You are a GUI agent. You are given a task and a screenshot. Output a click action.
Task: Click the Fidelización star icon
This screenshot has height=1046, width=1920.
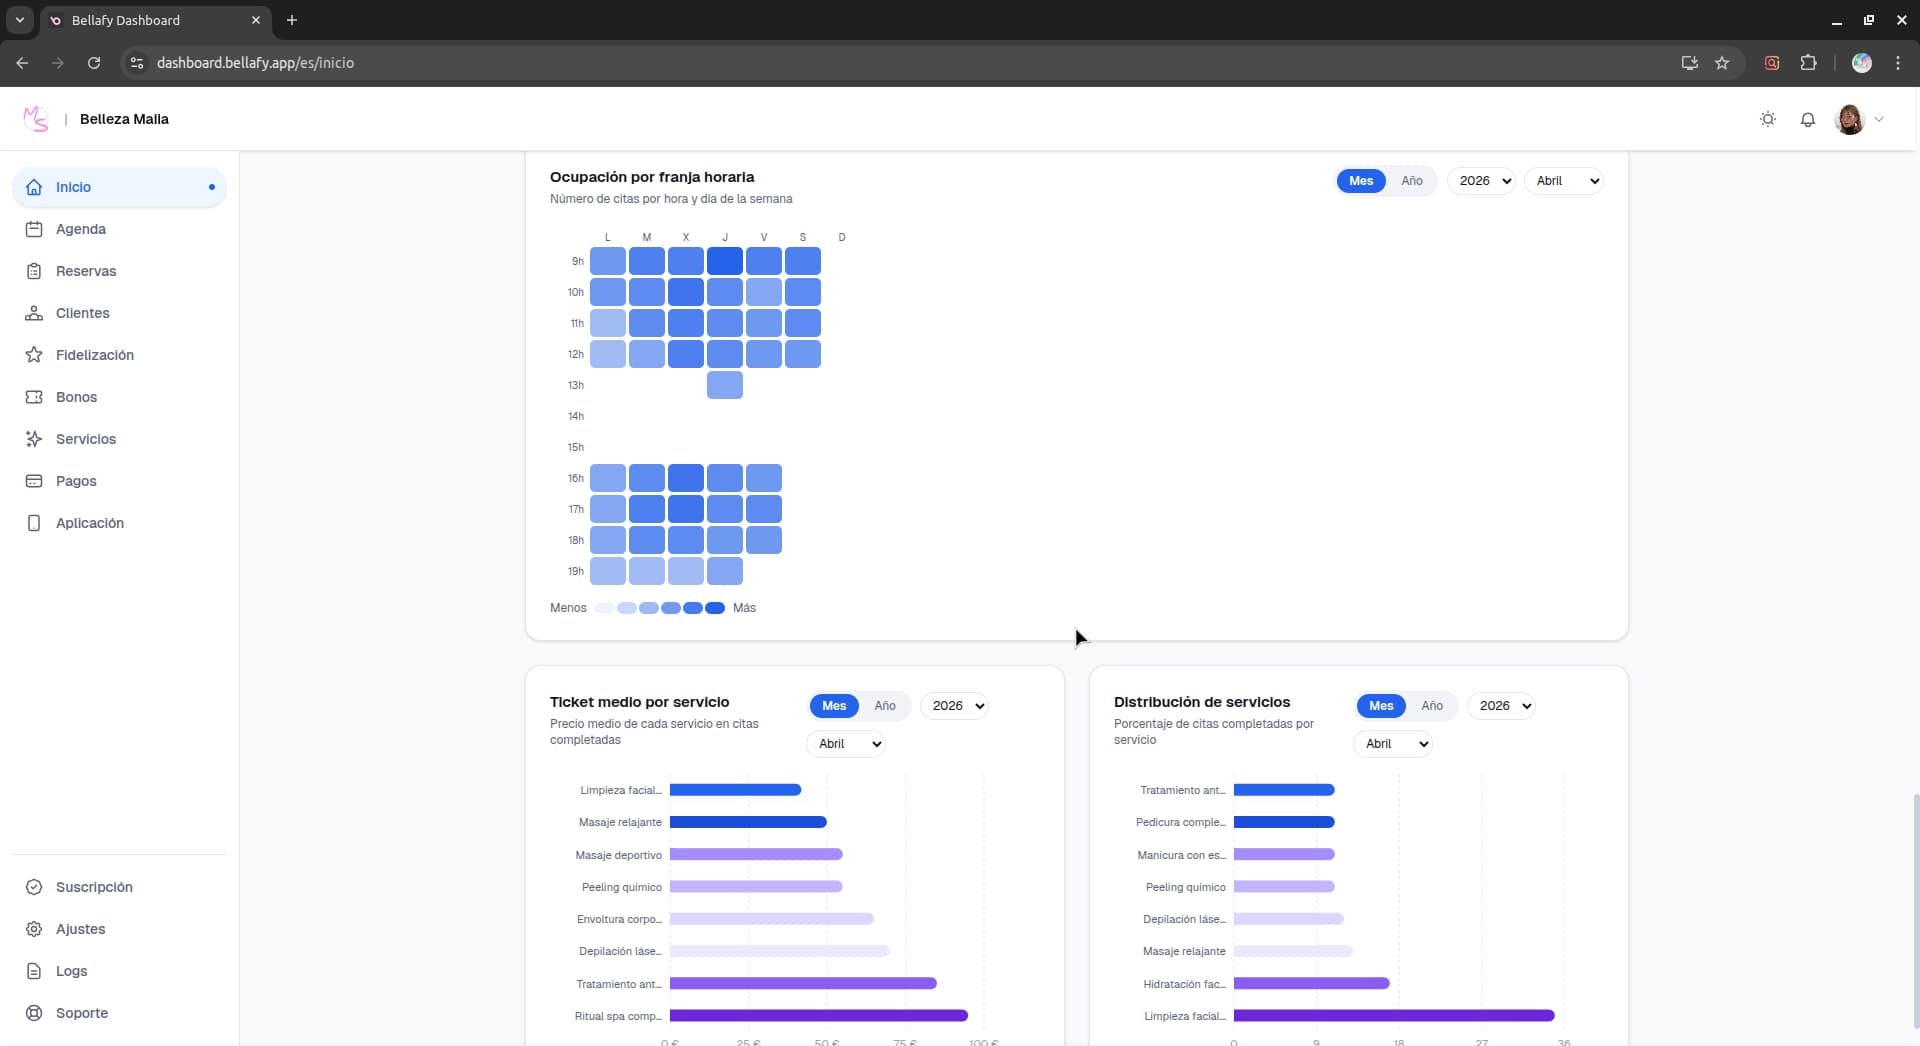34,354
